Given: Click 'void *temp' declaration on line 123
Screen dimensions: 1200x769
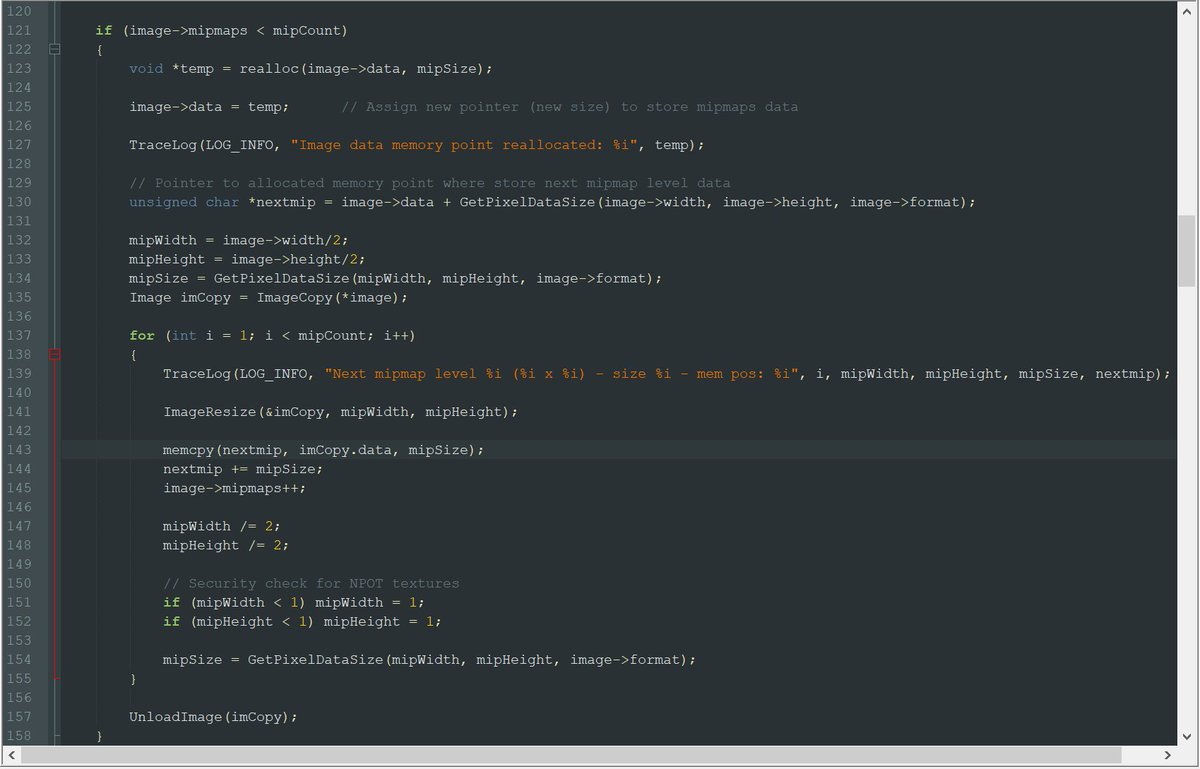Looking at the screenshot, I should coord(172,68).
